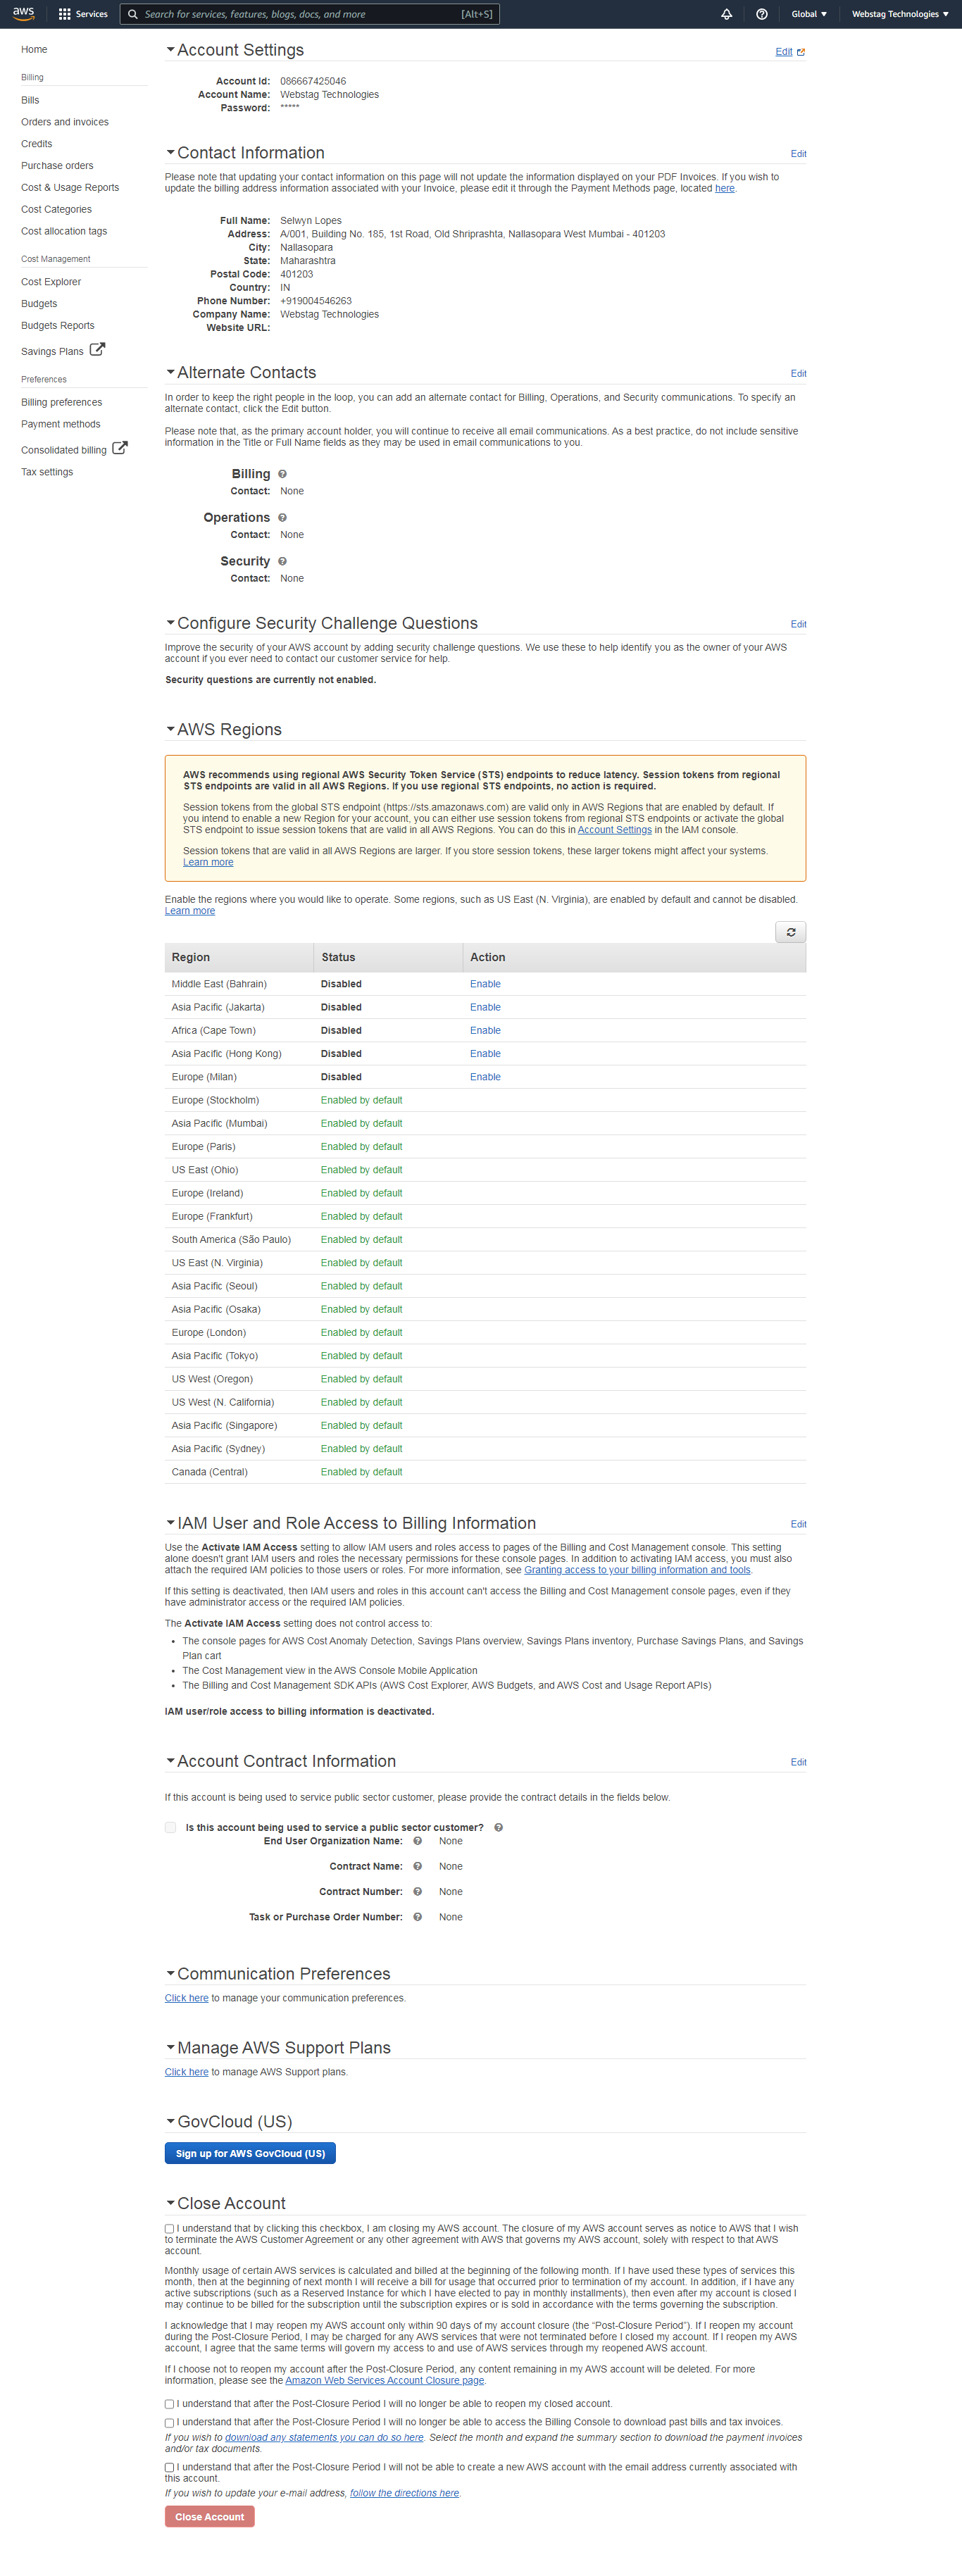The width and height of the screenshot is (962, 2576).
Task: Open Cost & Usage Reports
Action: click(x=70, y=187)
